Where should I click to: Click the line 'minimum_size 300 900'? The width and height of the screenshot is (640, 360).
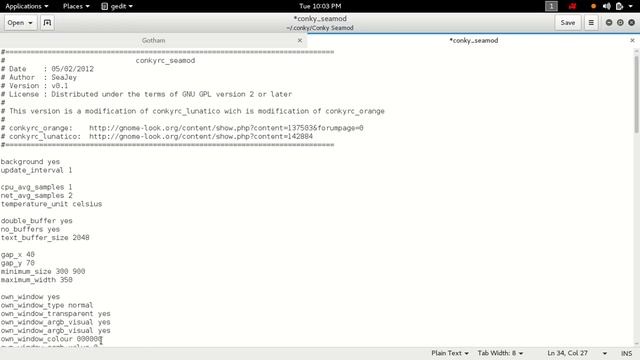[x=43, y=271]
